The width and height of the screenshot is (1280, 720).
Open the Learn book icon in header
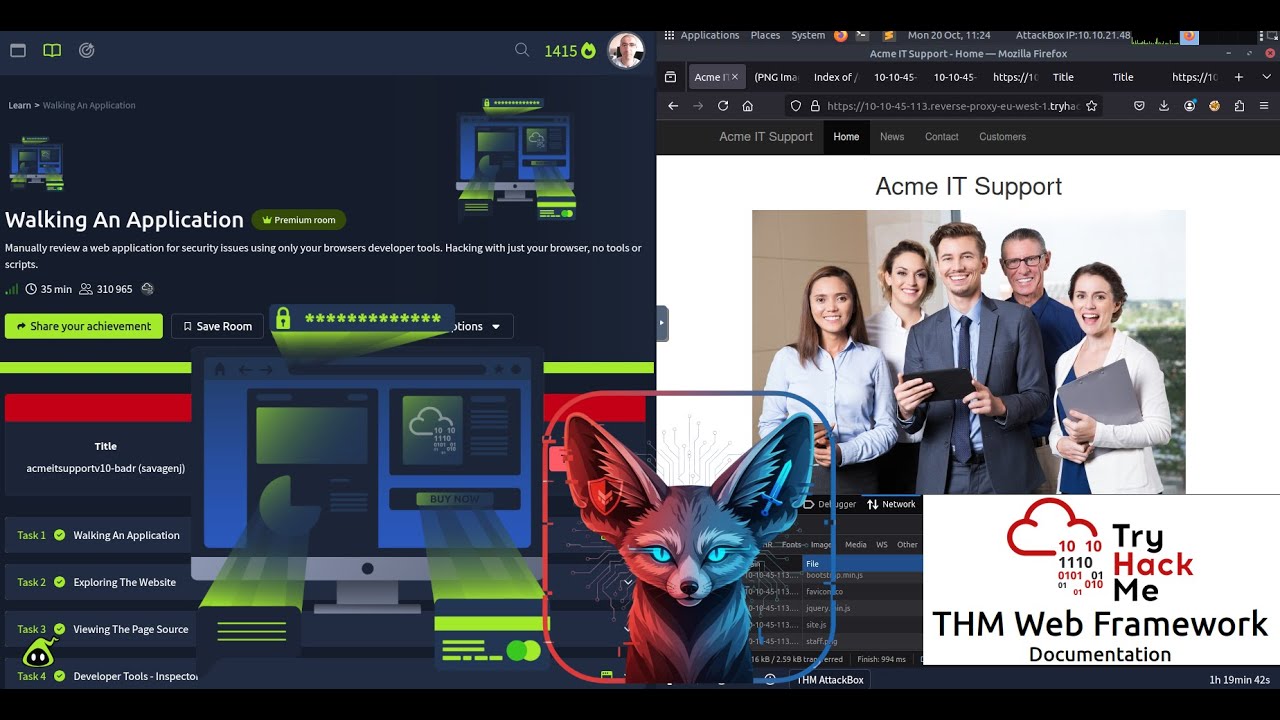tap(52, 50)
